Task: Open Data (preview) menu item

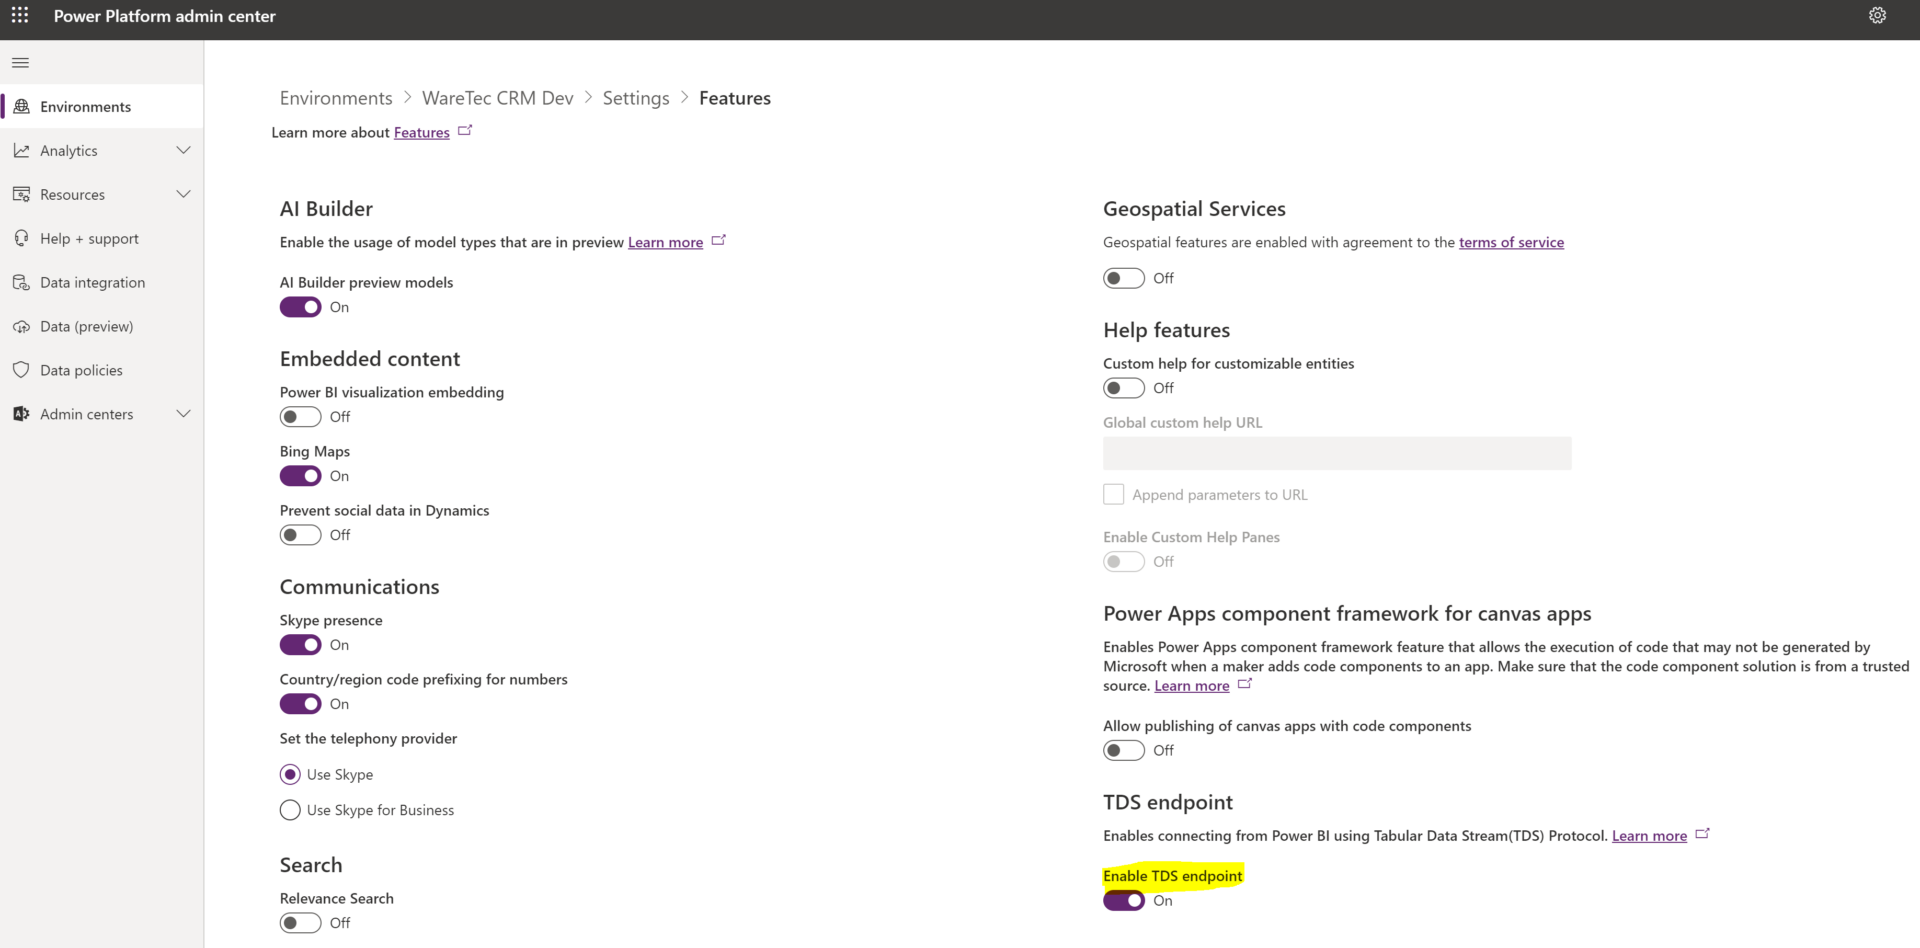Action: [102, 326]
